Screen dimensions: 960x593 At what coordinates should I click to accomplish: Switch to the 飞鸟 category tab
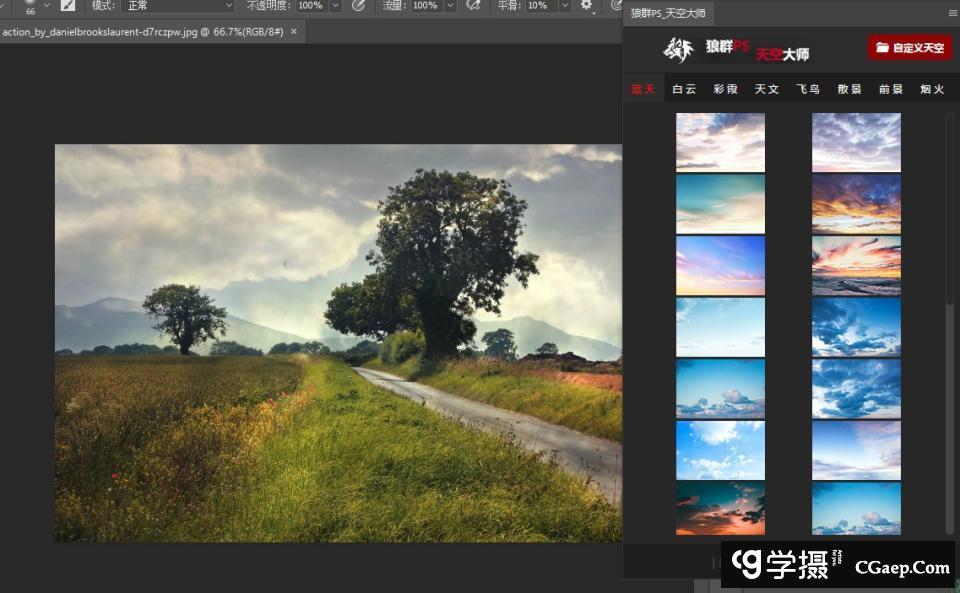(808, 89)
